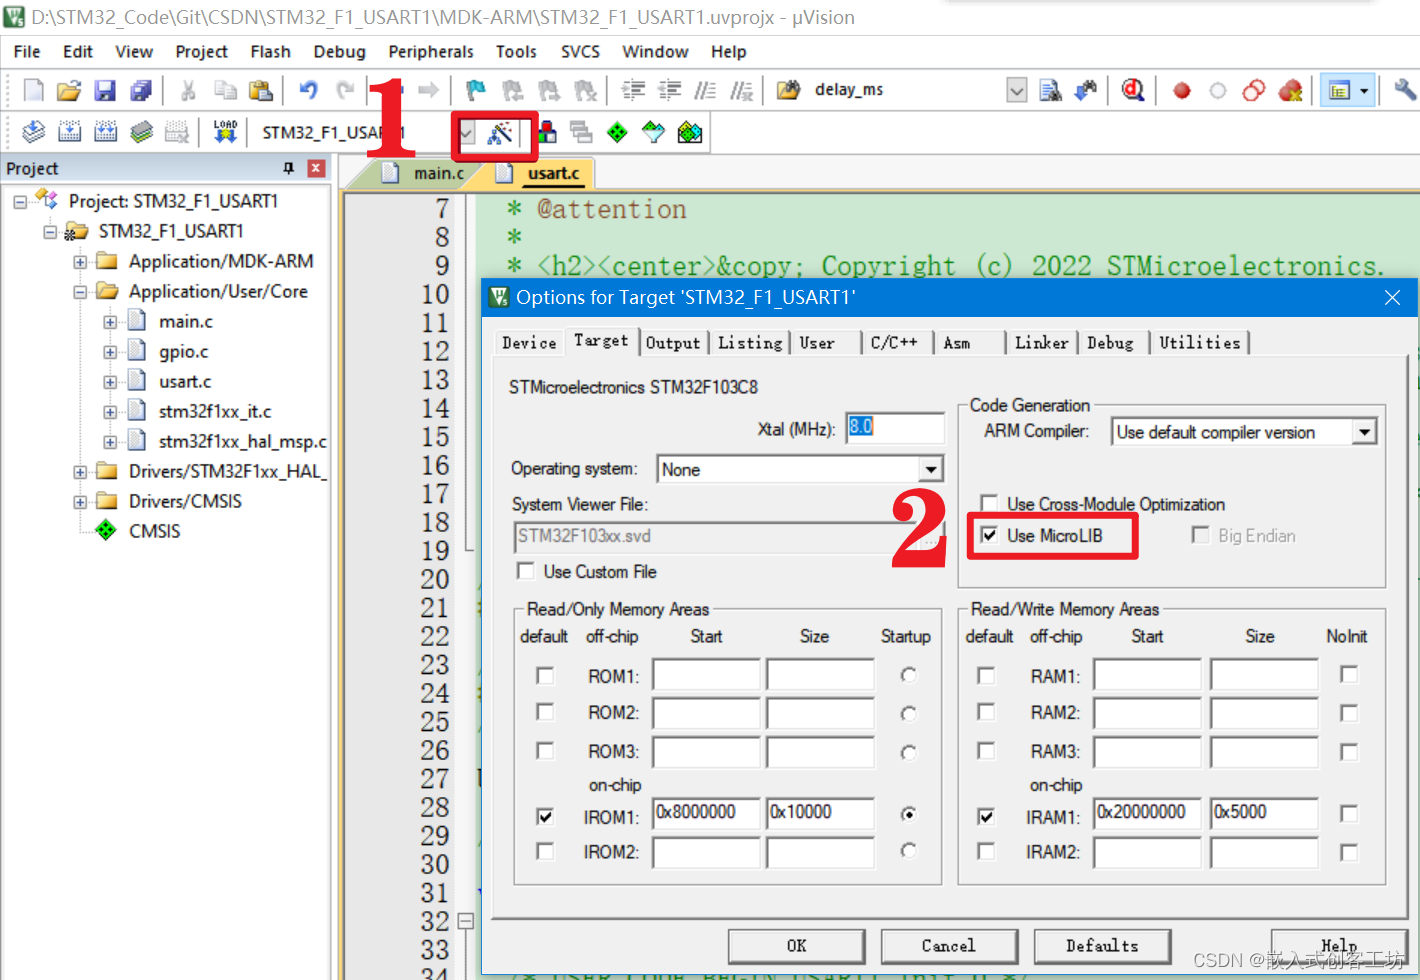Open the Configuration wrench icon
This screenshot has width=1420, height=980.
point(1405,91)
